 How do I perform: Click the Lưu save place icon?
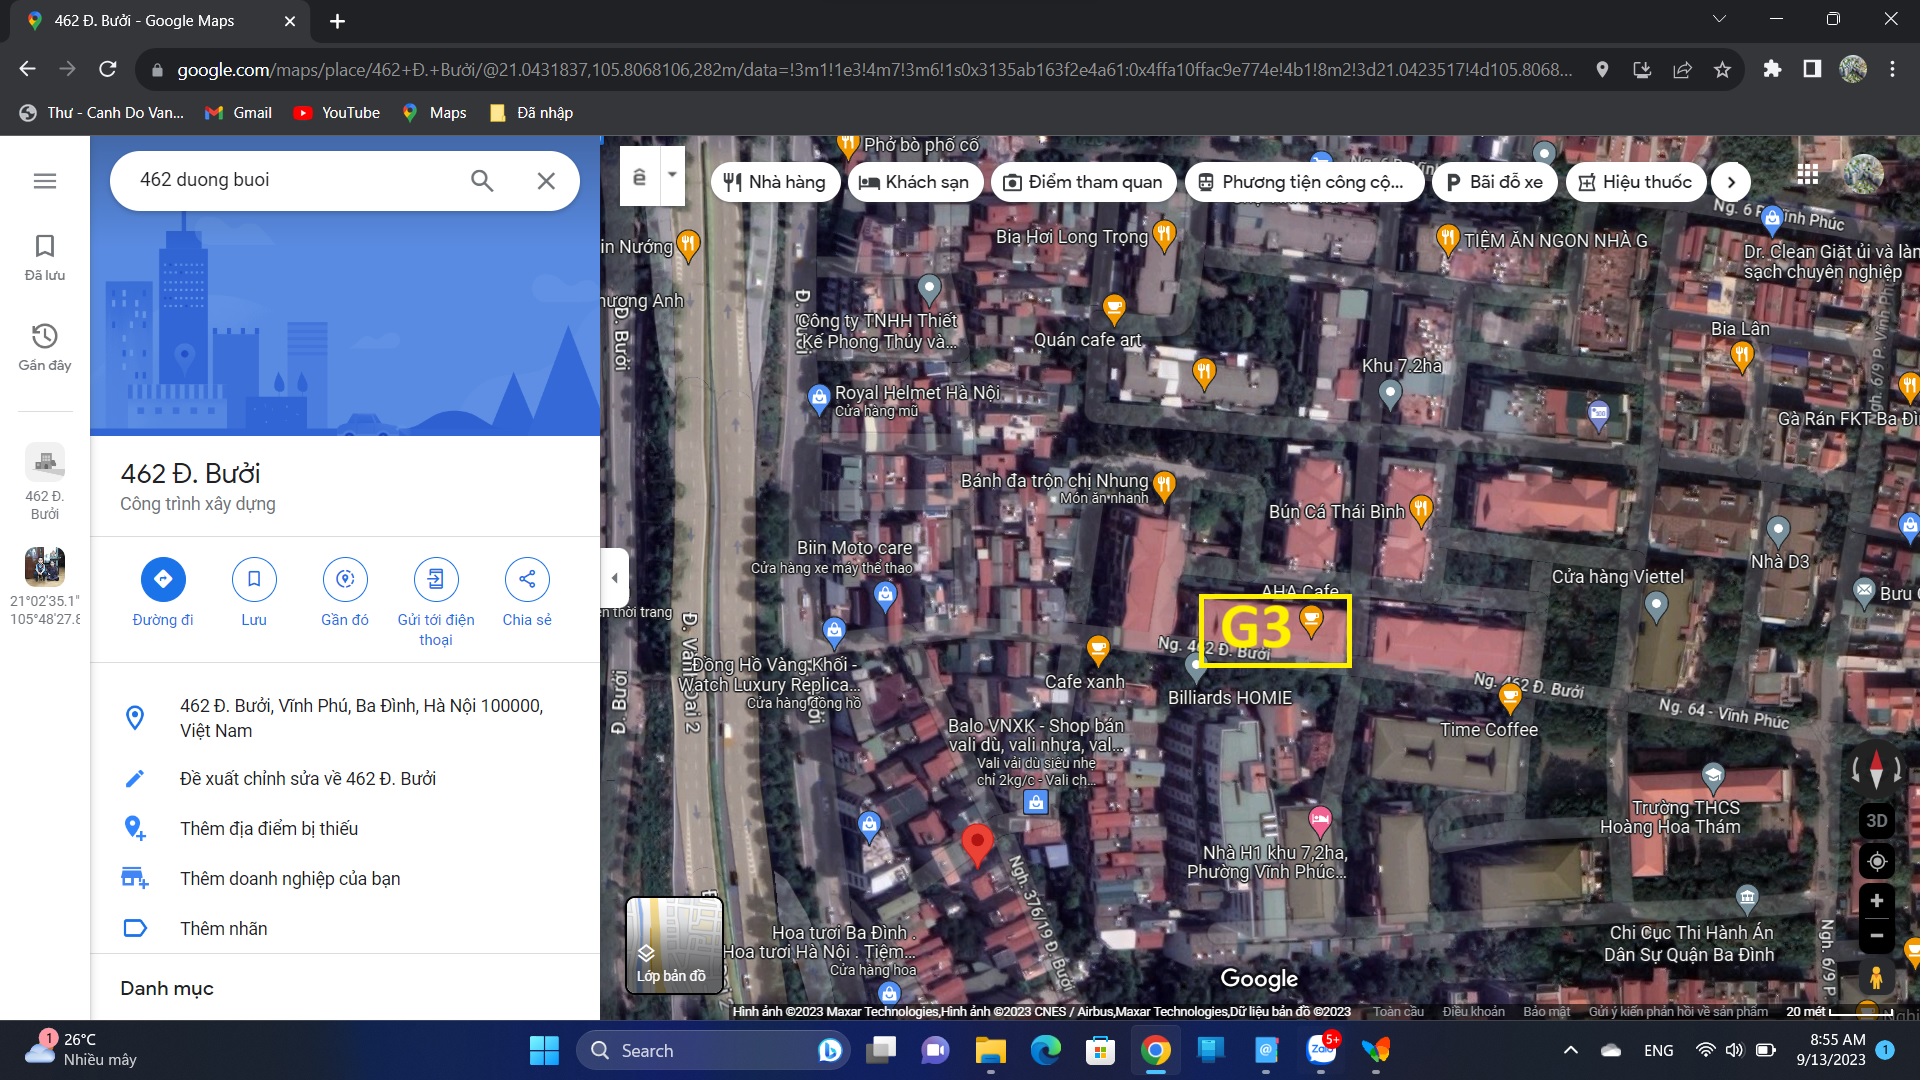pos(254,579)
